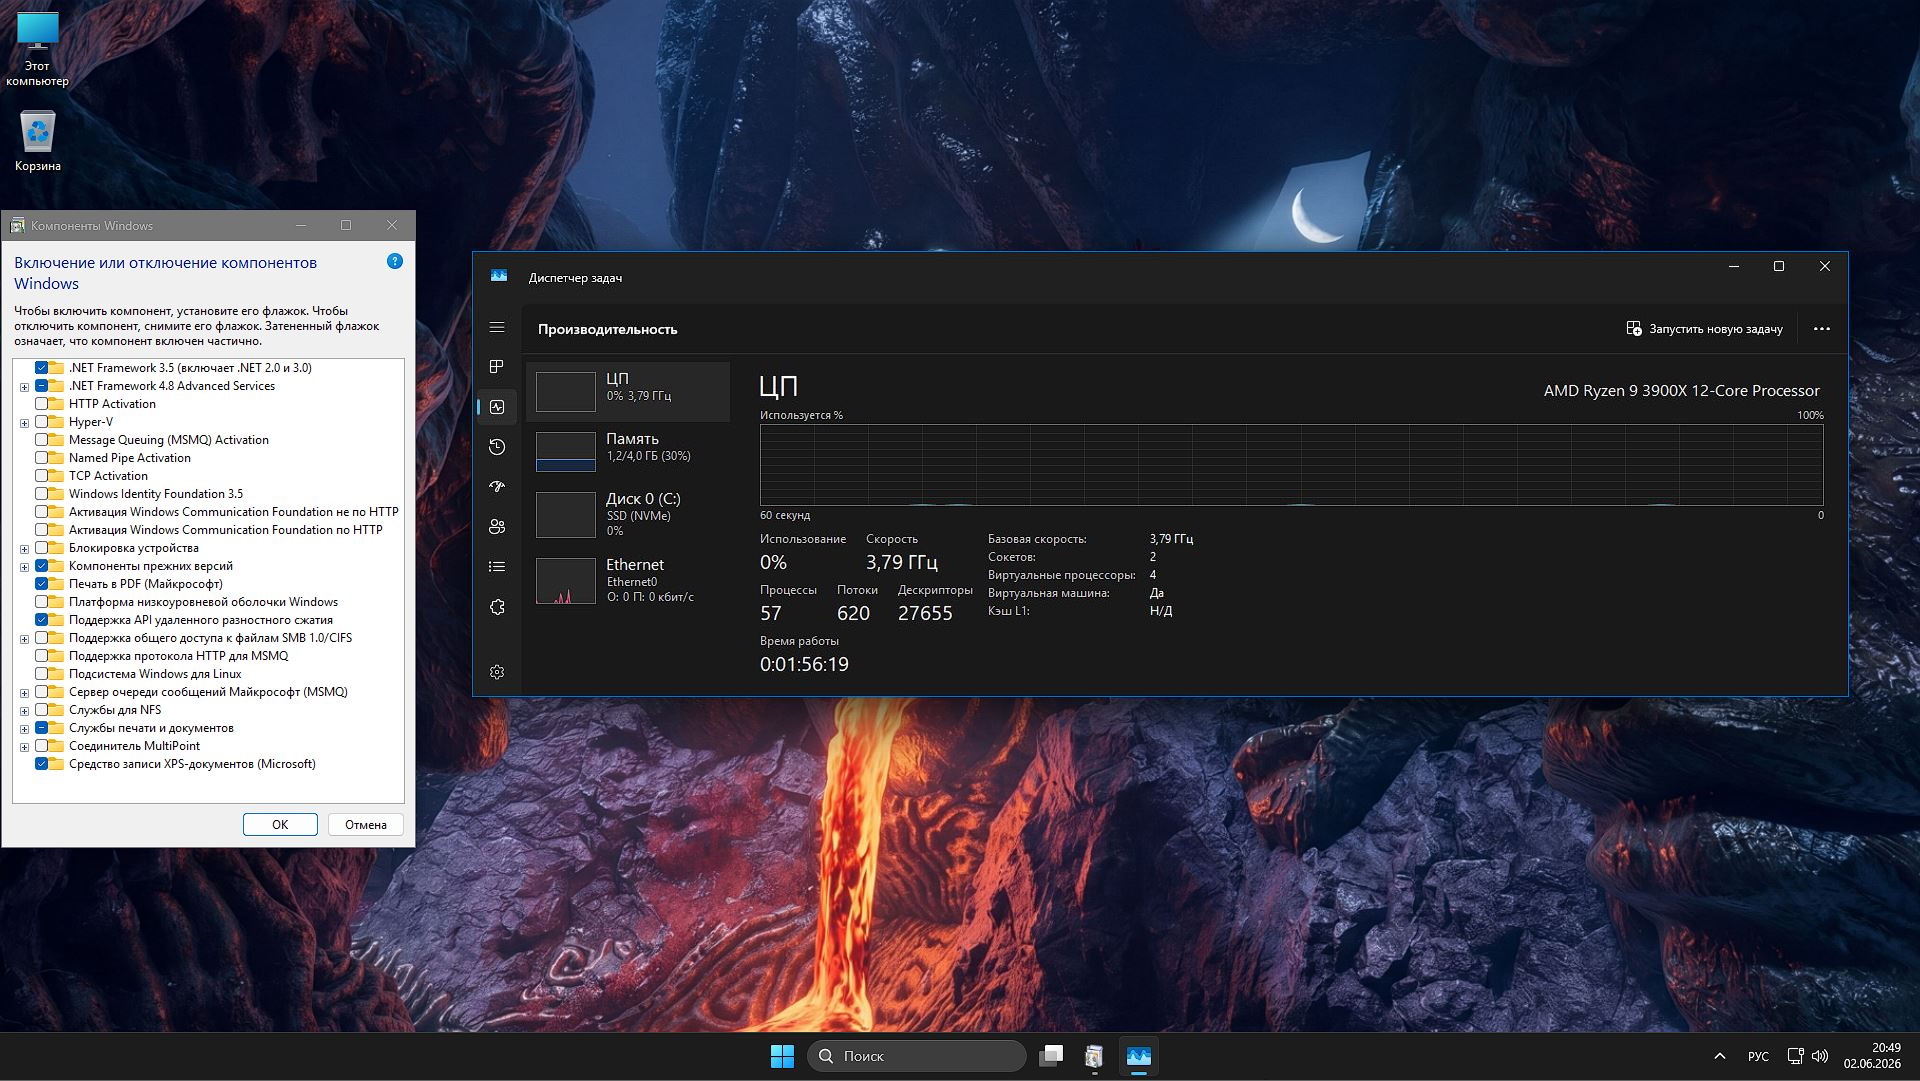
Task: Open 'Этот компьютер' desktop icon
Action: (38, 49)
